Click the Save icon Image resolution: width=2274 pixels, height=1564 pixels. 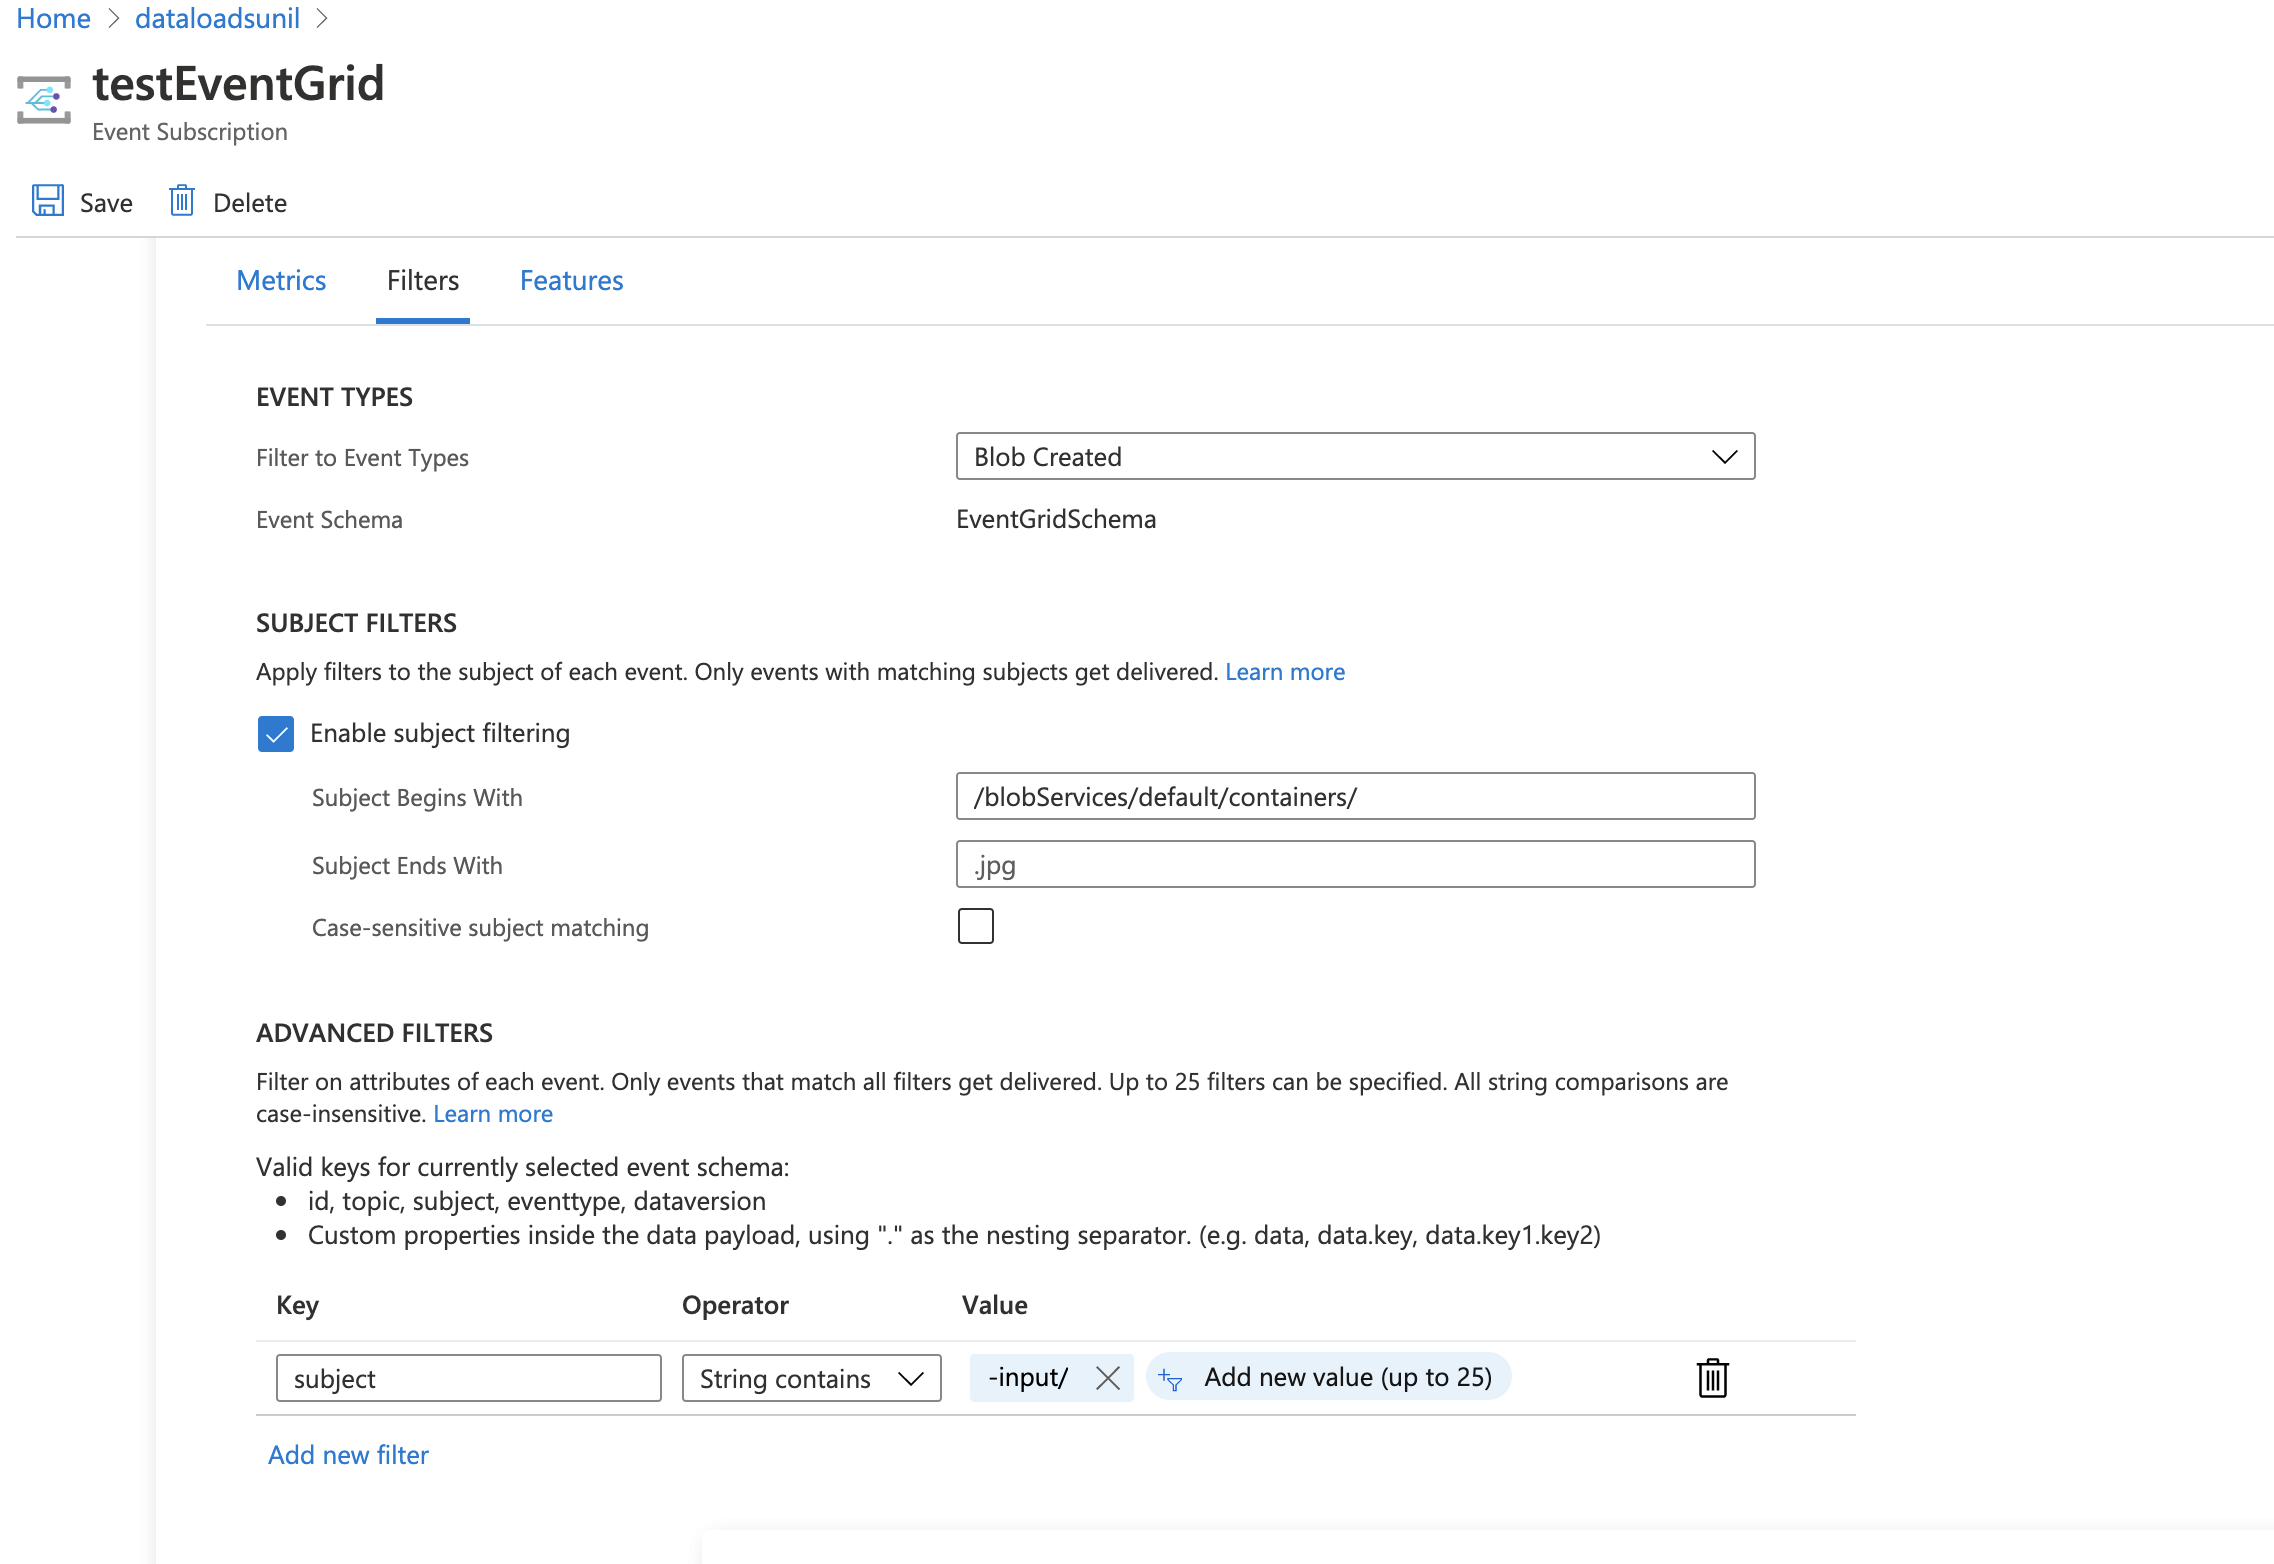point(49,200)
